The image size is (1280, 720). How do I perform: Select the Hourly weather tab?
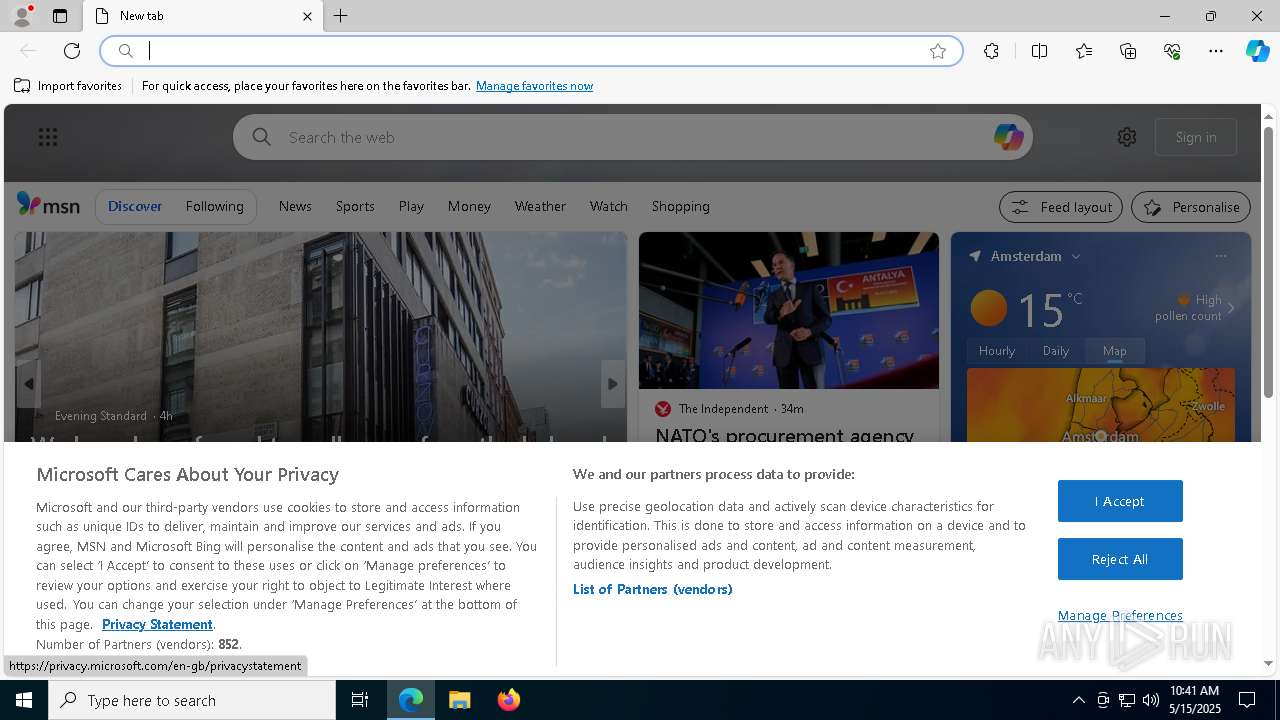pos(997,351)
